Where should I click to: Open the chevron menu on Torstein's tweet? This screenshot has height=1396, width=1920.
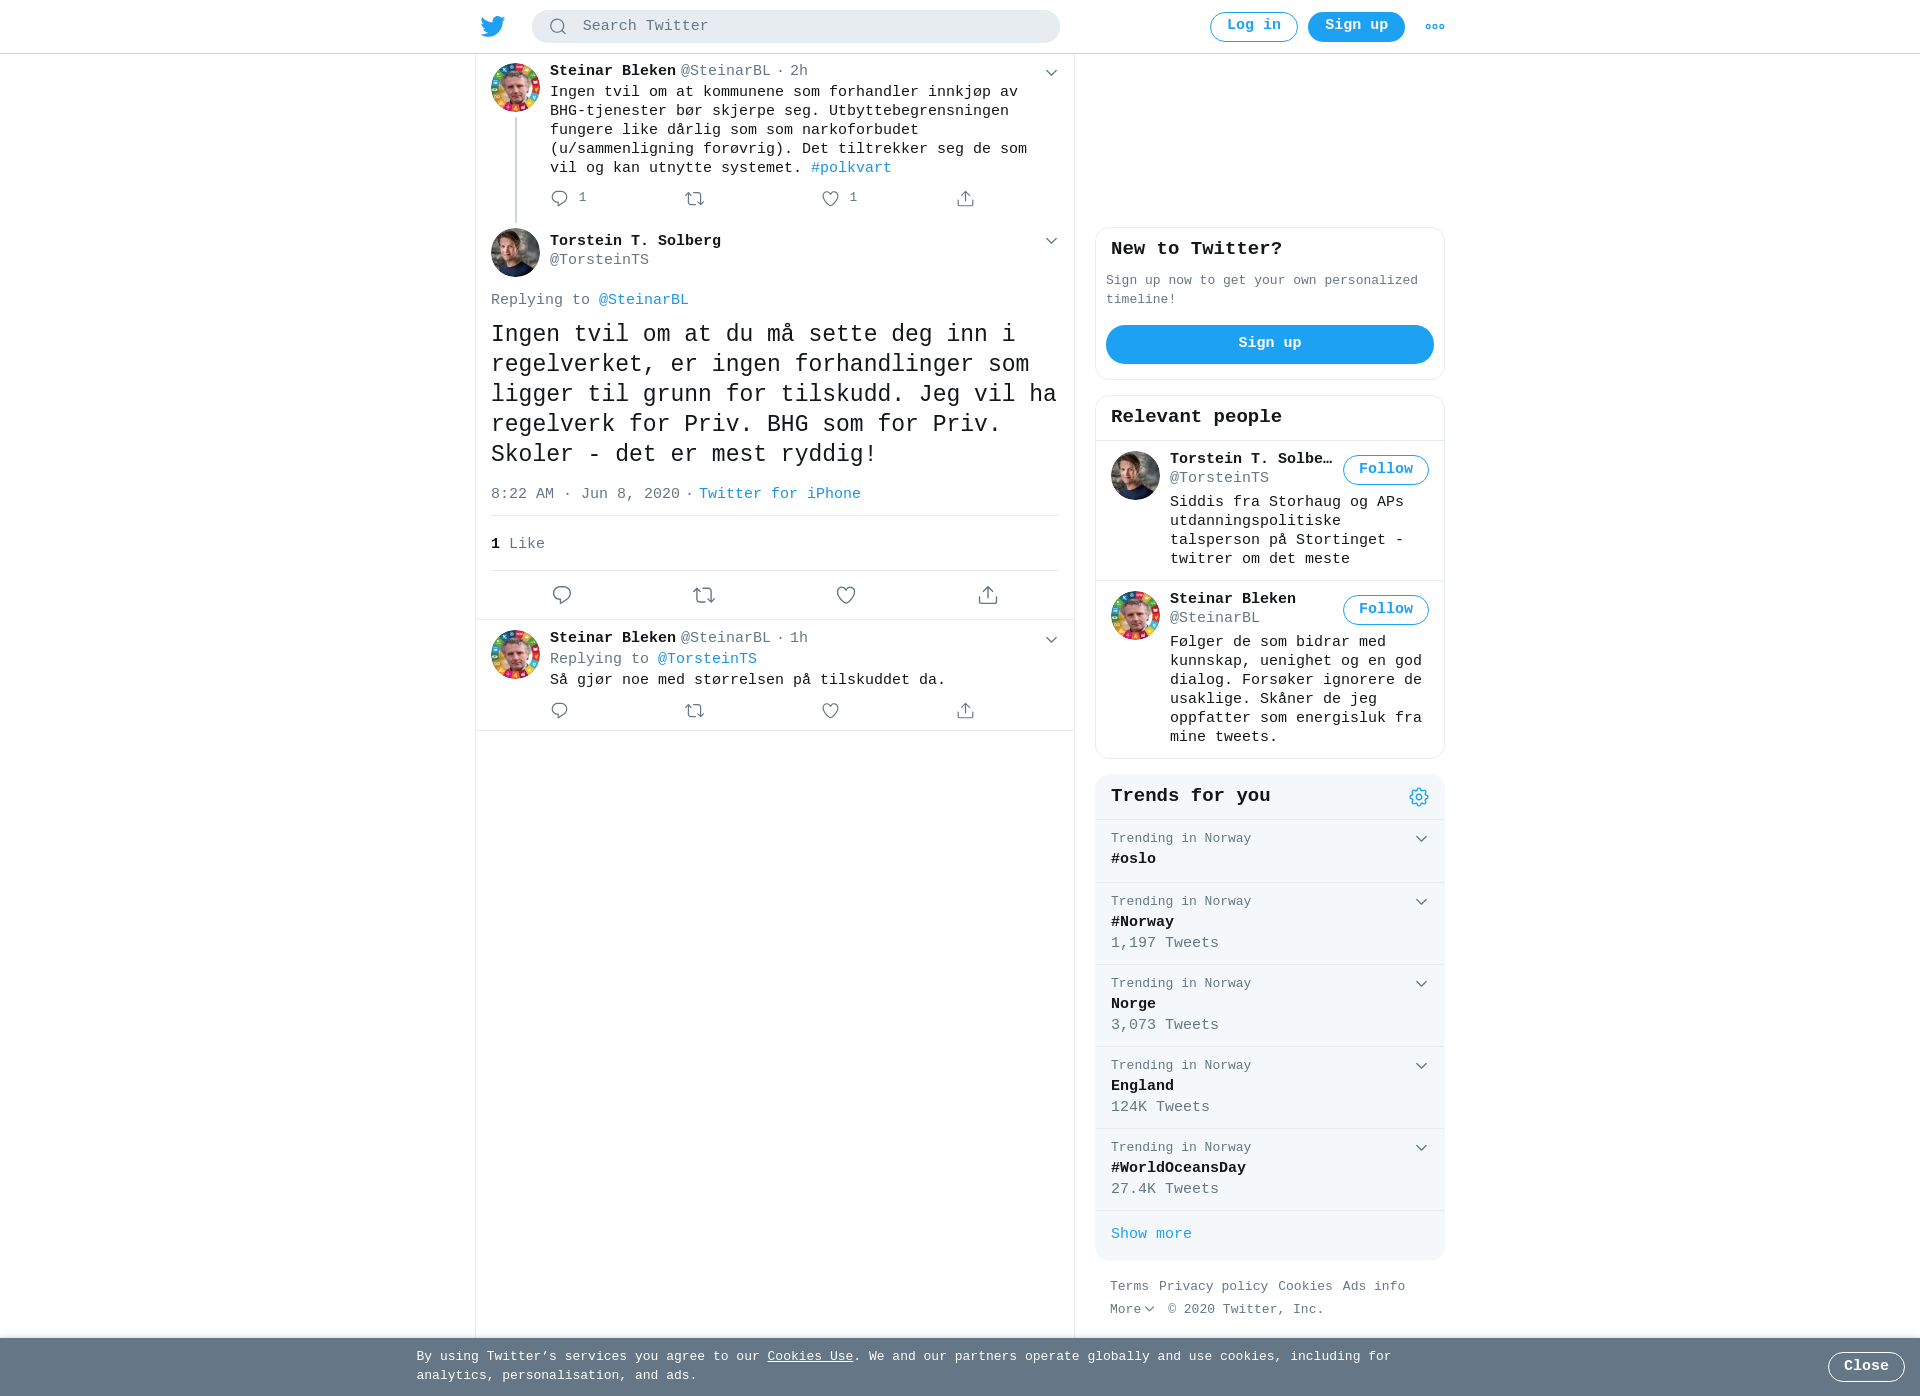(x=1051, y=241)
